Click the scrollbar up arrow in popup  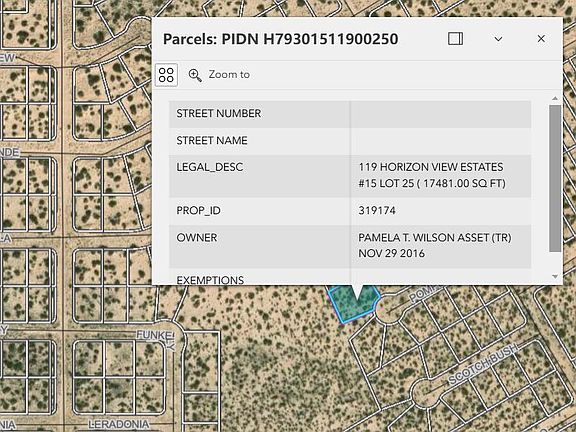point(555,98)
